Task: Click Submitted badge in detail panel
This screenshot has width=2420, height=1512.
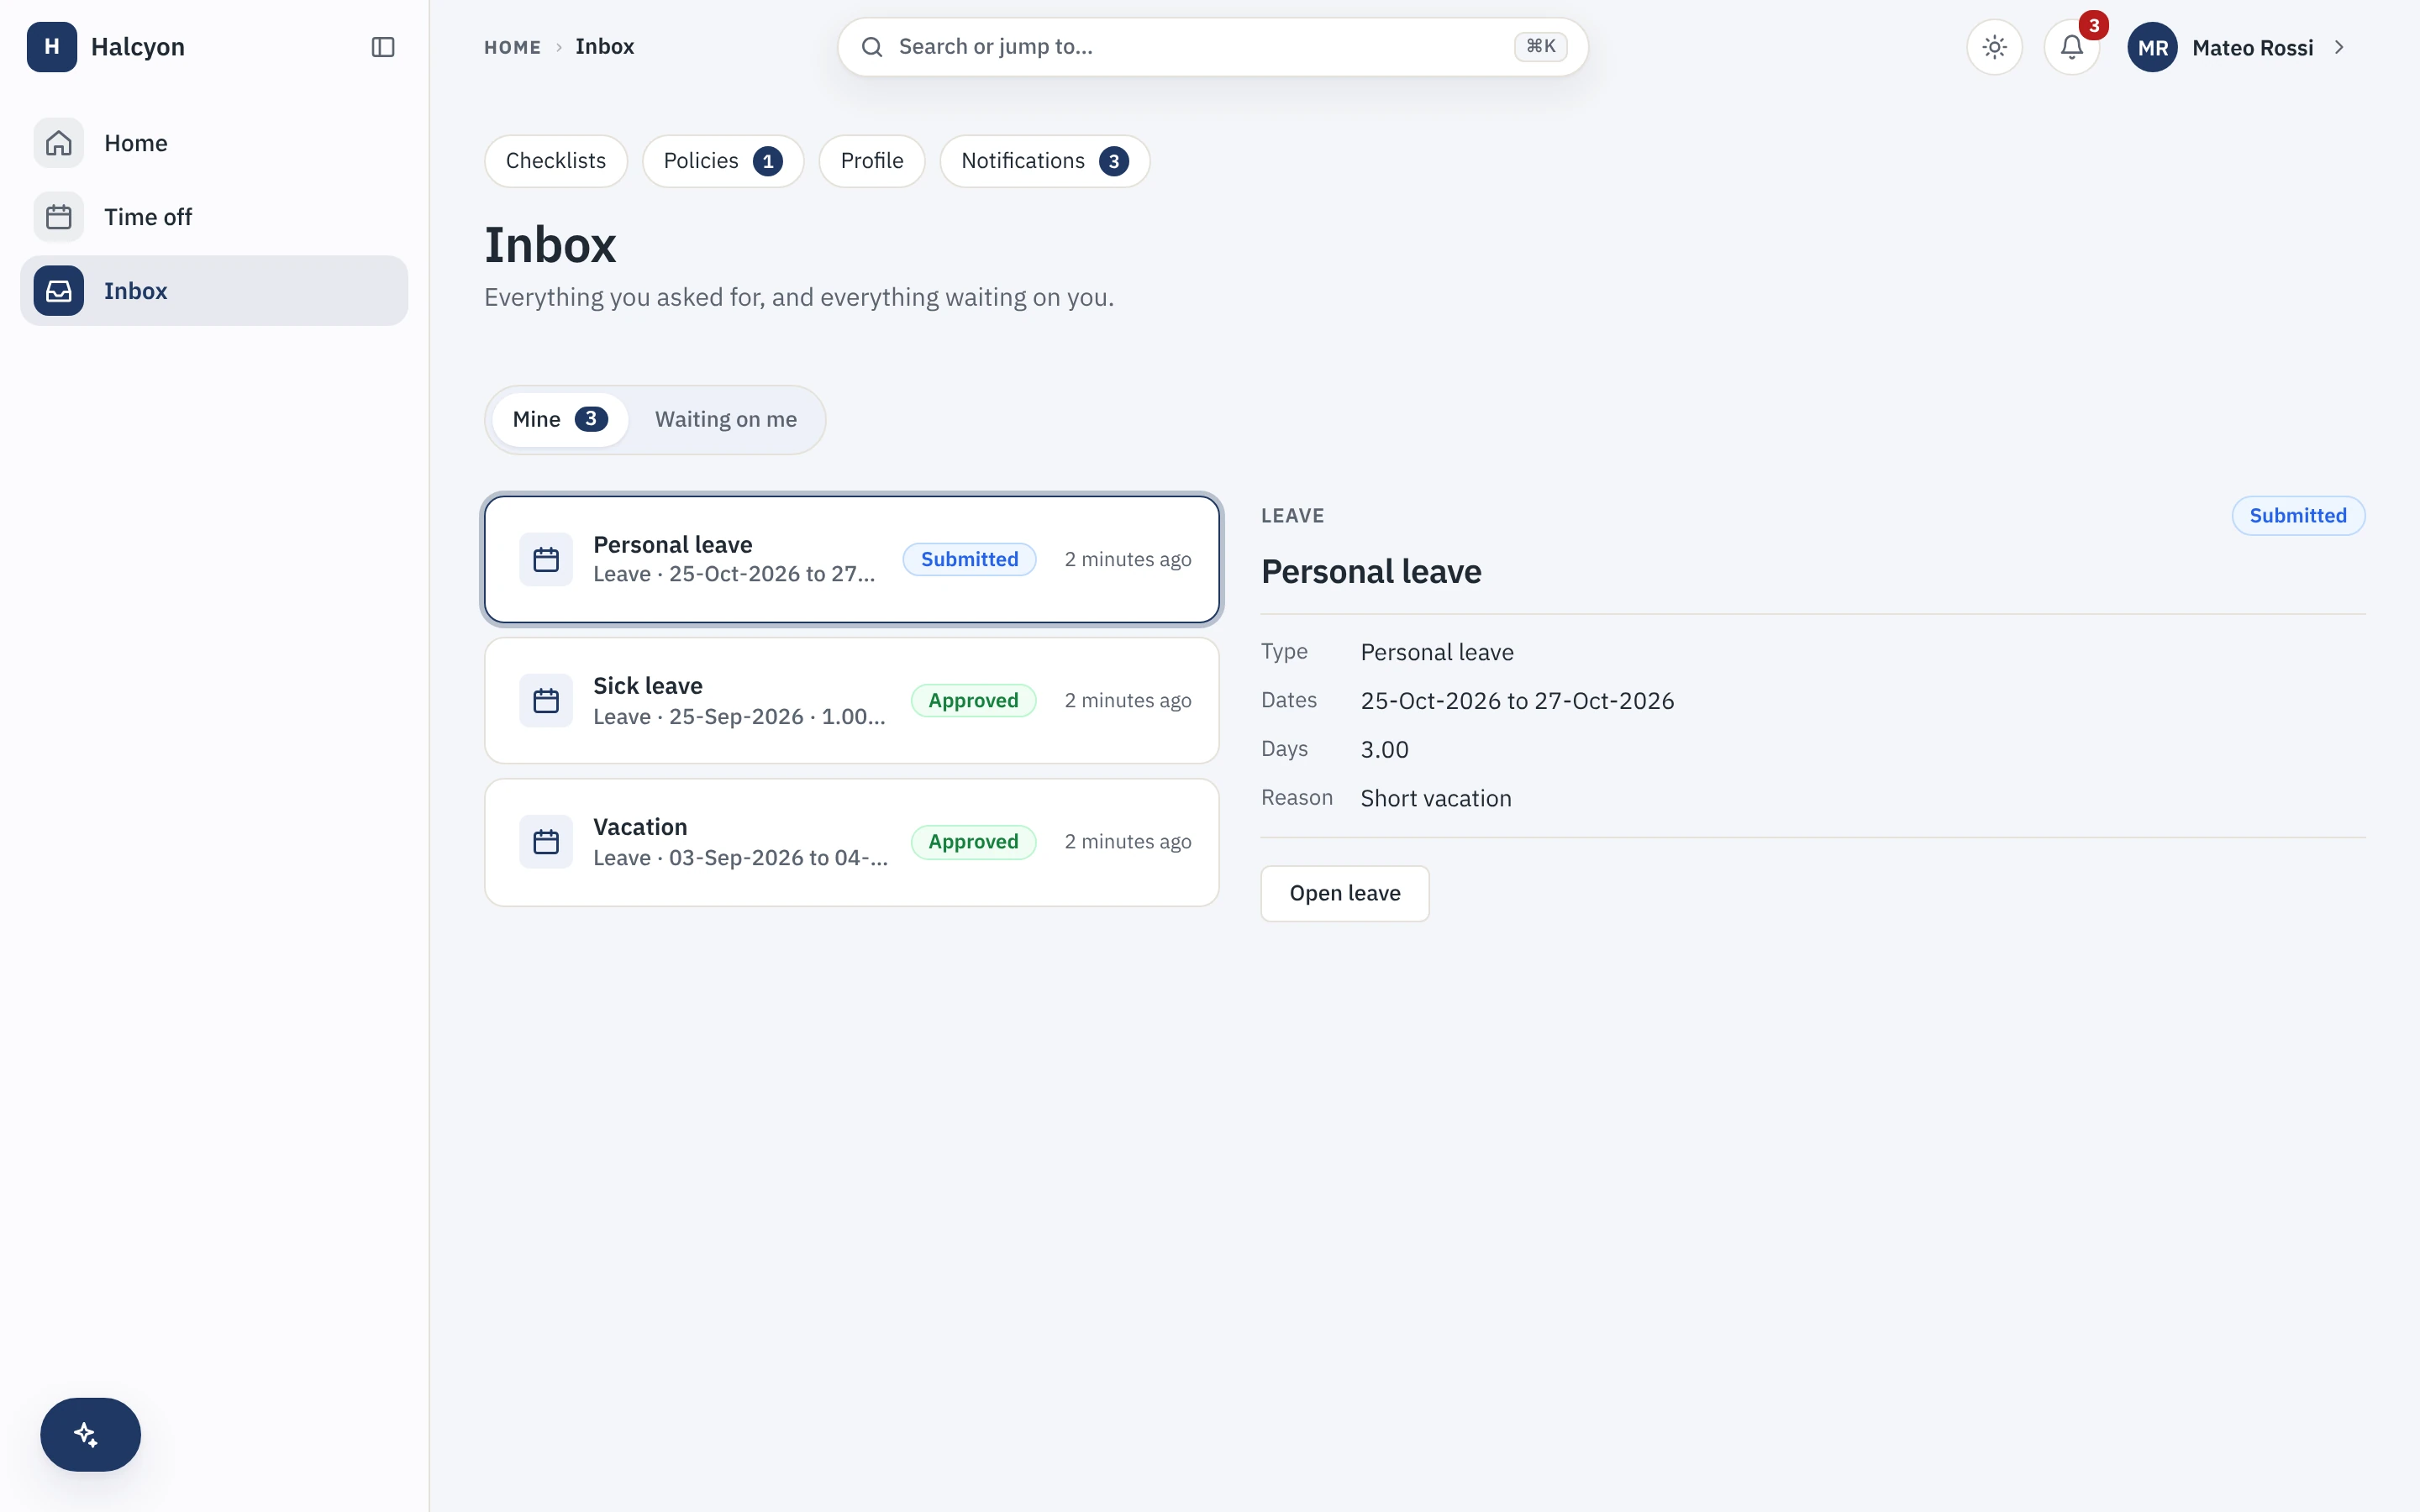Action: [x=2297, y=516]
